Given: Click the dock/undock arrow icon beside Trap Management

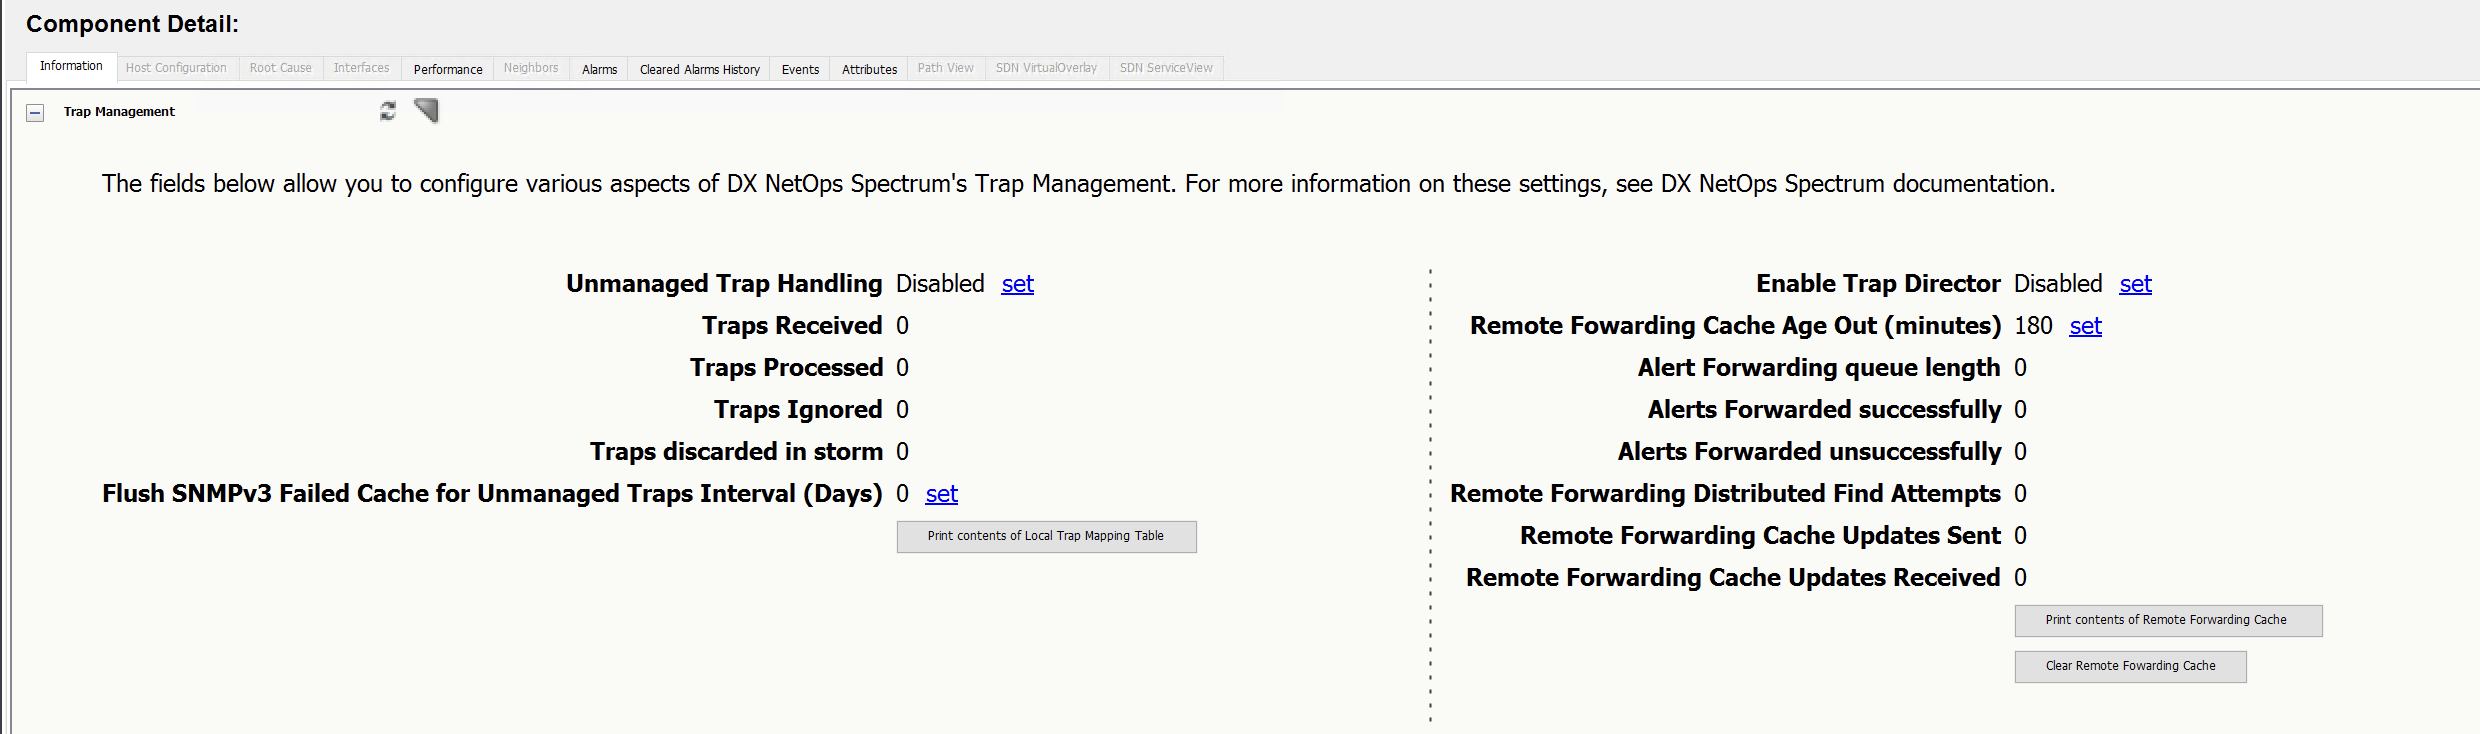Looking at the screenshot, I should pos(427,110).
